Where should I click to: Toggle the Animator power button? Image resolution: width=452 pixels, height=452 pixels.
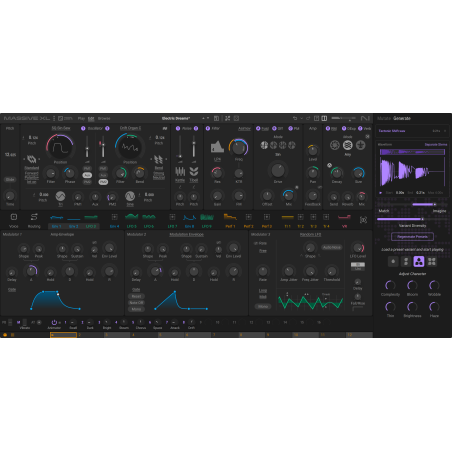(x=54, y=322)
